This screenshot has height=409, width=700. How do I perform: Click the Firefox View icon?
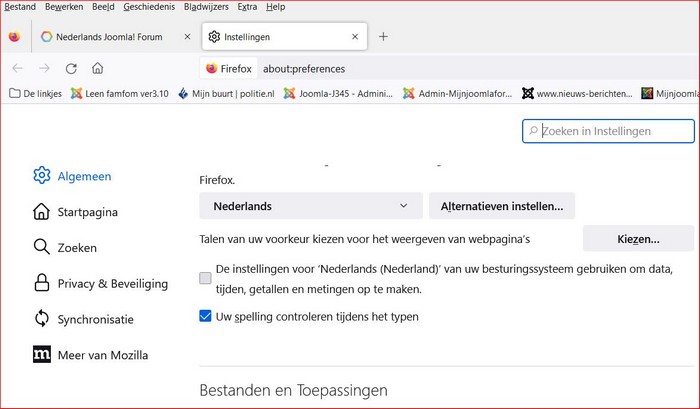click(14, 37)
